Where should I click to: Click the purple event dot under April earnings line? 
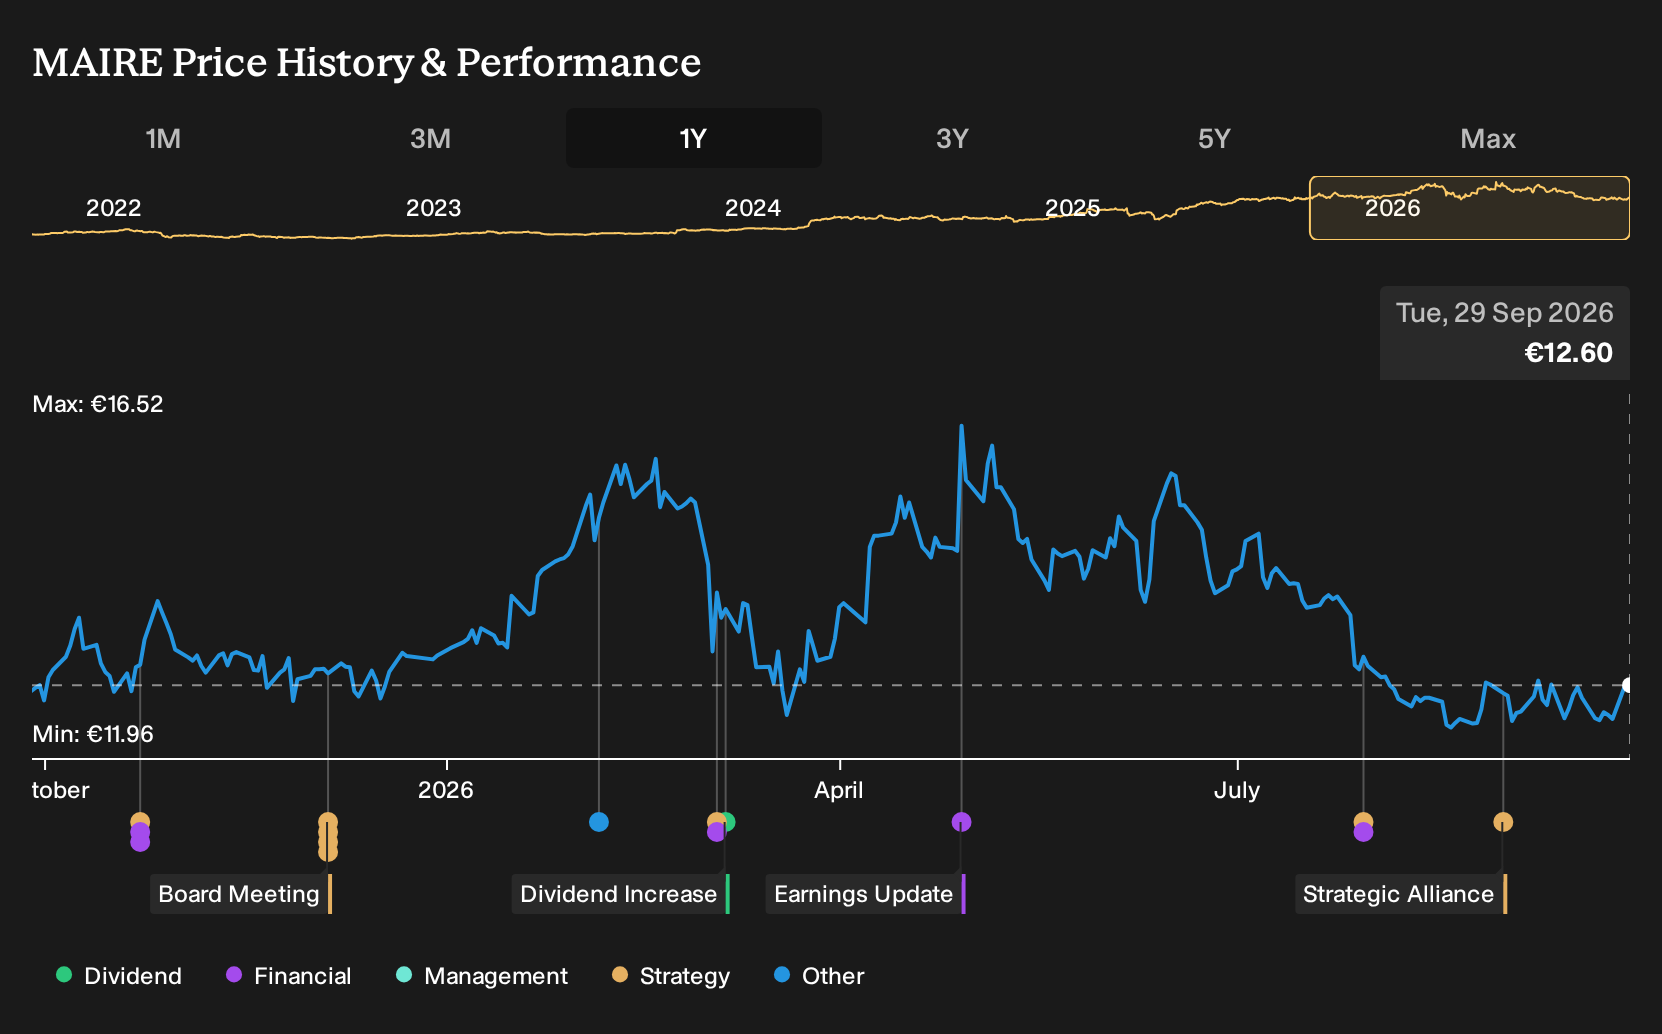[x=961, y=822]
